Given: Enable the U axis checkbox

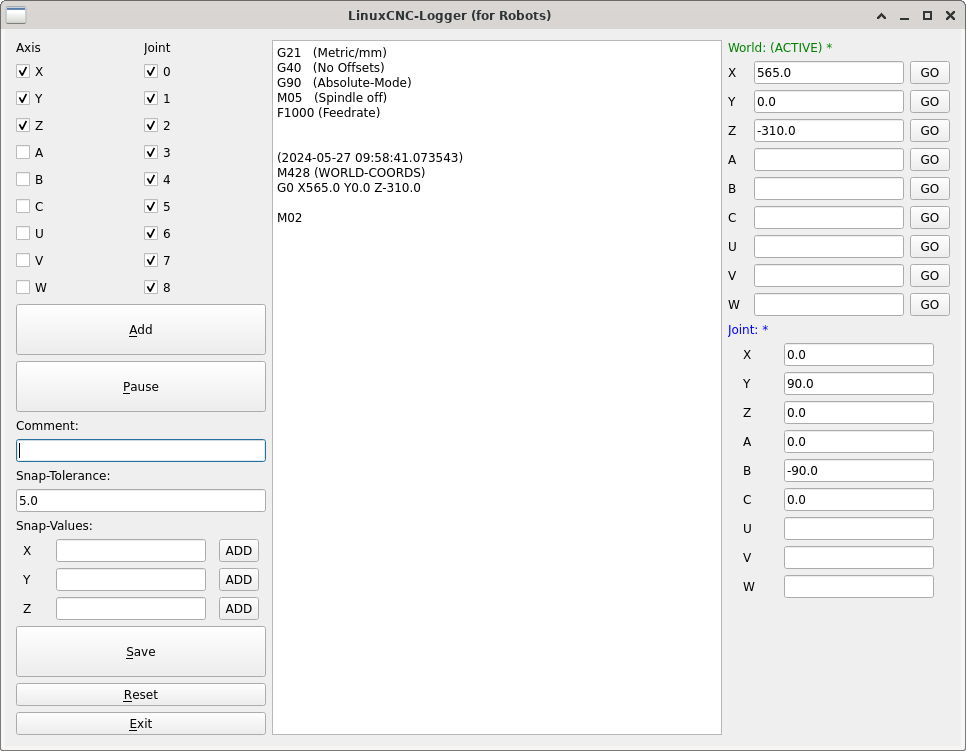Looking at the screenshot, I should (x=23, y=233).
